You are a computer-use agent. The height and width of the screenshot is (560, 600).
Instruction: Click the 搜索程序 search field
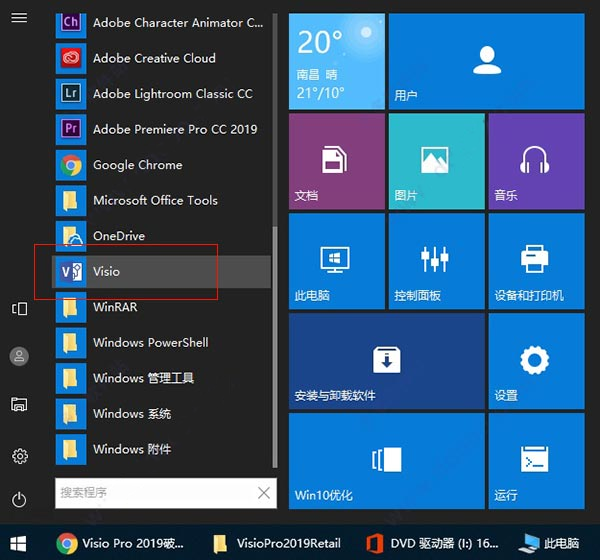[157, 493]
